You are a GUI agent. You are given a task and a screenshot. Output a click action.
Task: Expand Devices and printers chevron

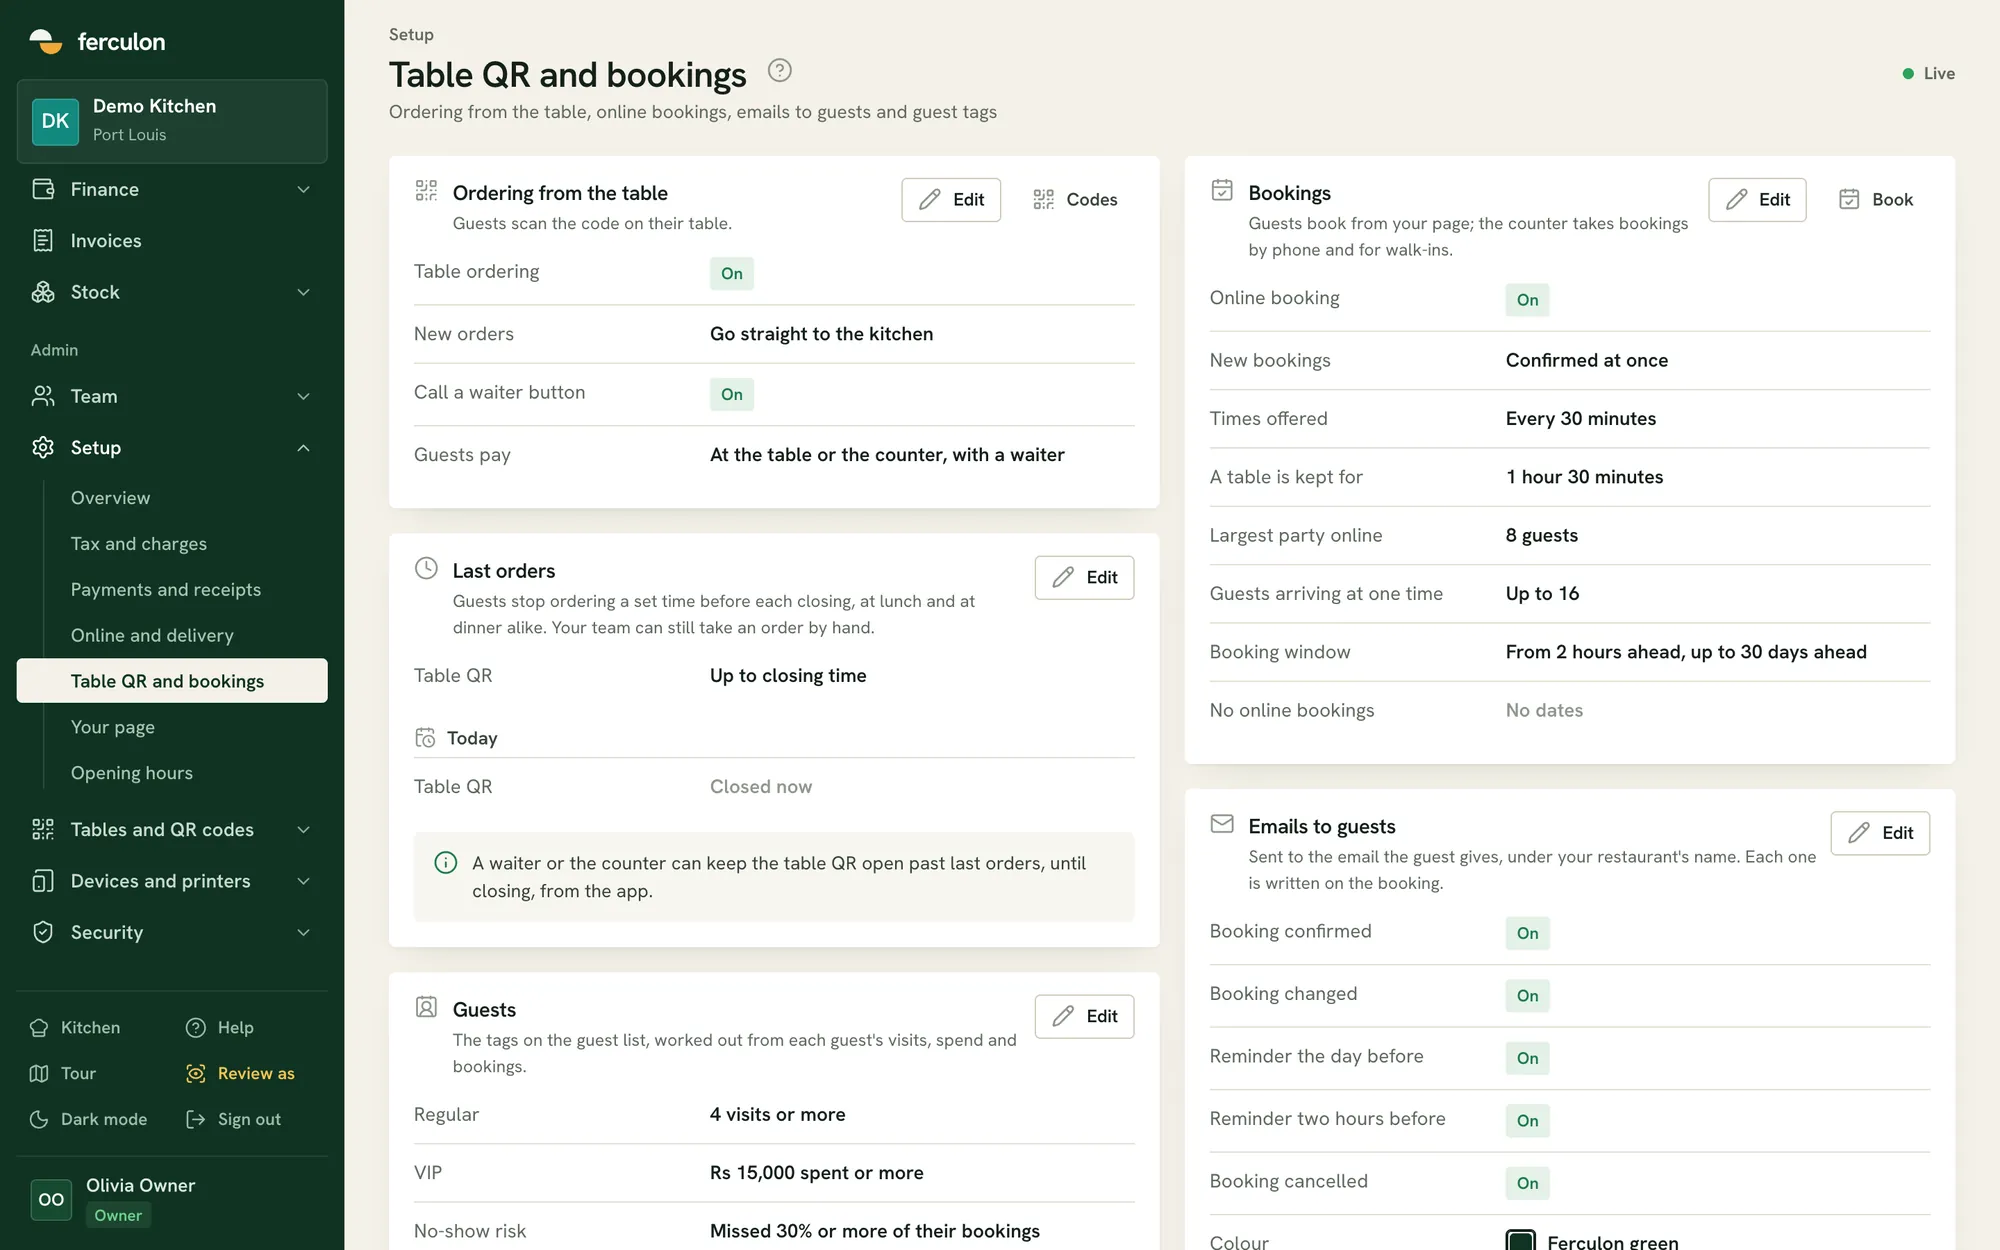click(x=304, y=881)
